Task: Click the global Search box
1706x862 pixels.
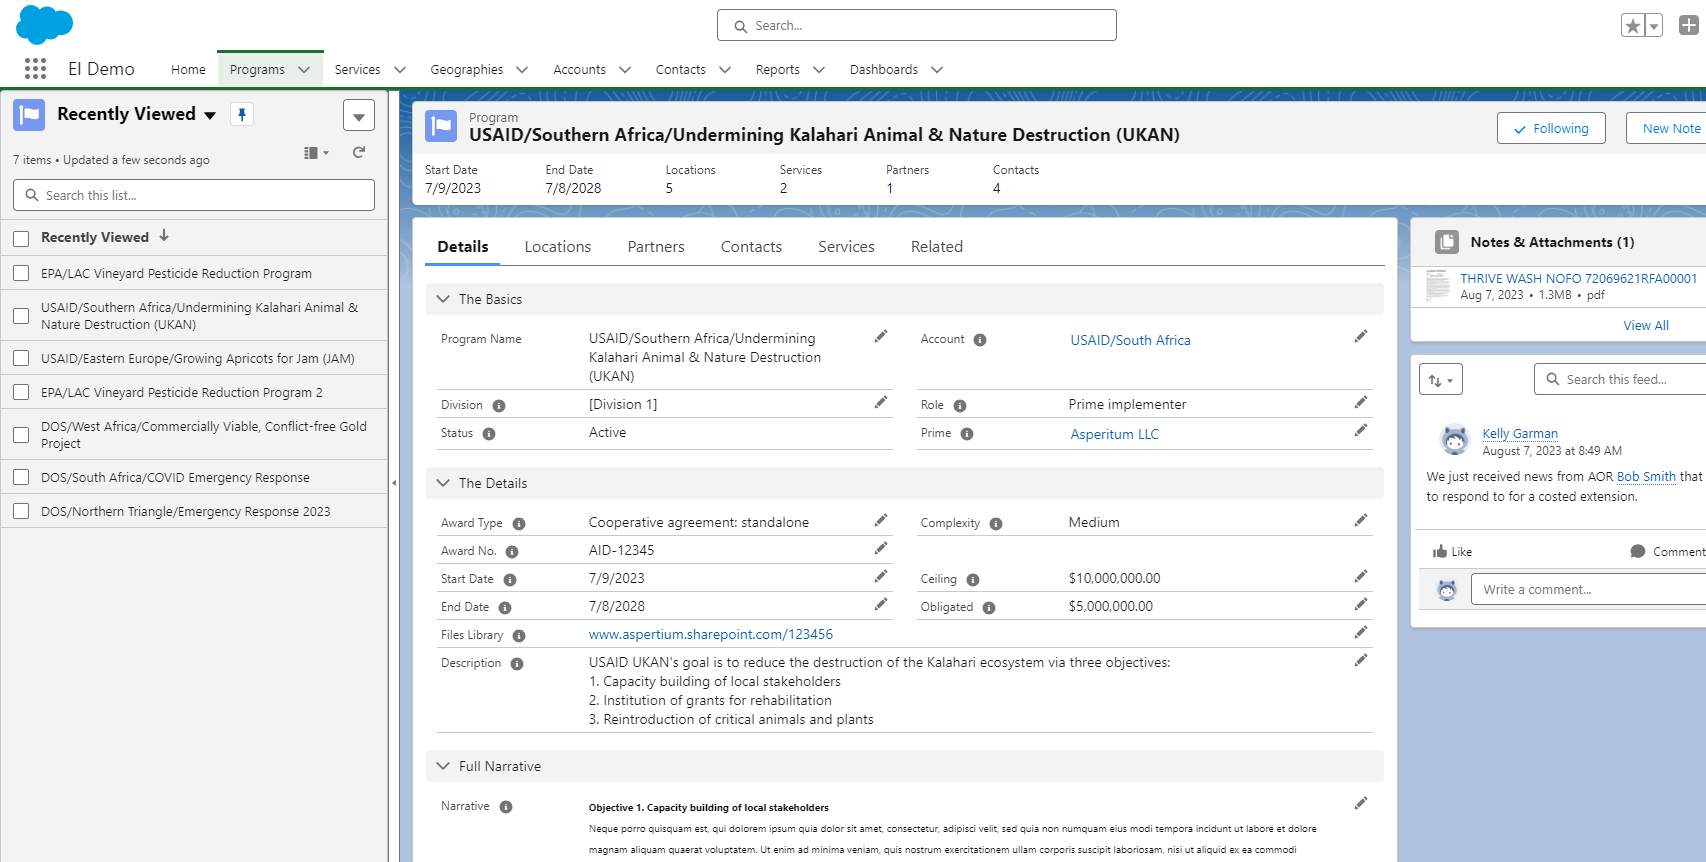Action: tap(917, 25)
